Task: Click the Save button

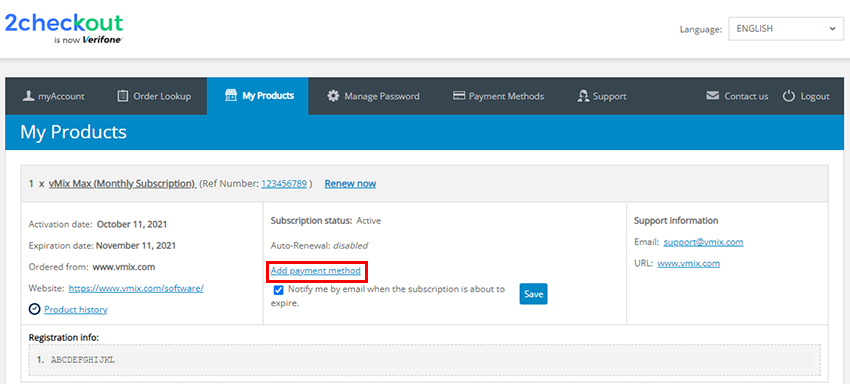Action: click(x=533, y=294)
